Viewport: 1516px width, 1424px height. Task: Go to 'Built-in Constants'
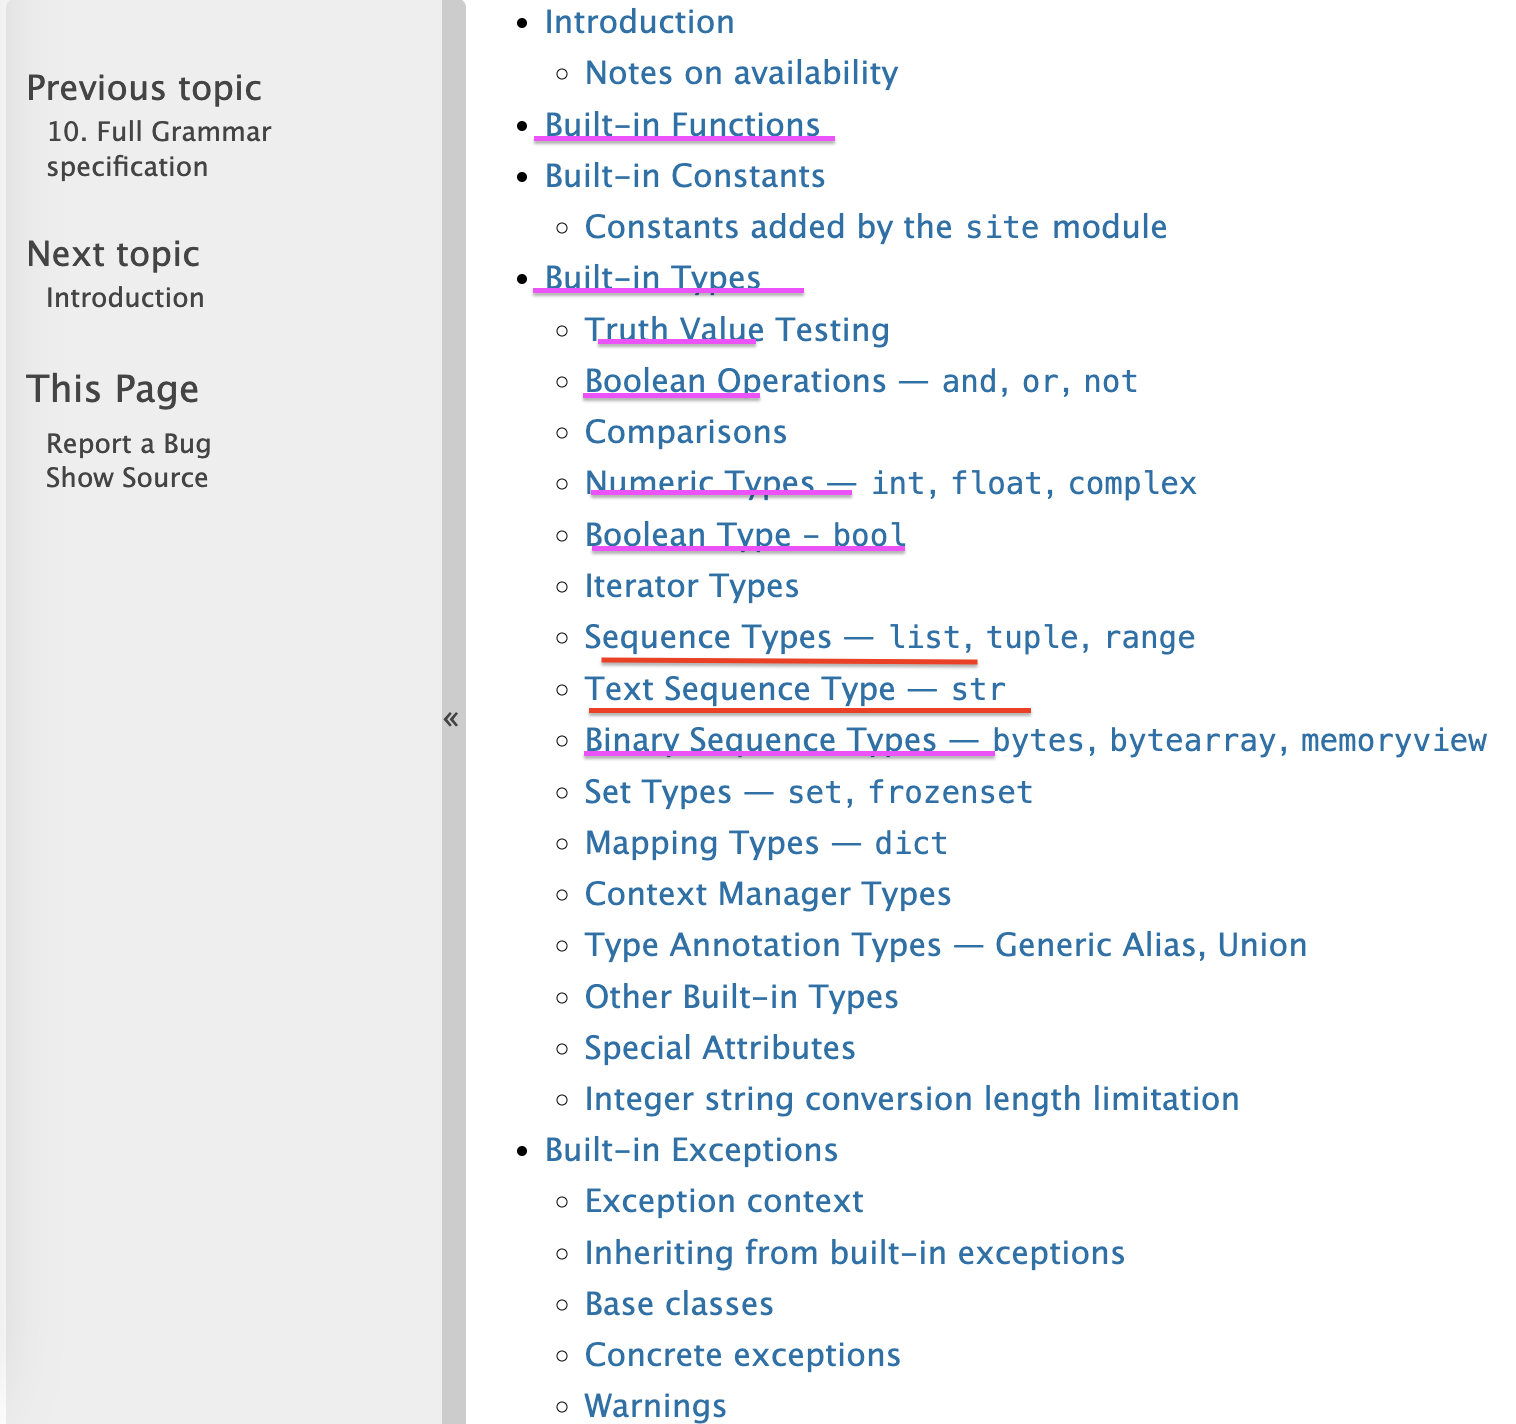685,176
